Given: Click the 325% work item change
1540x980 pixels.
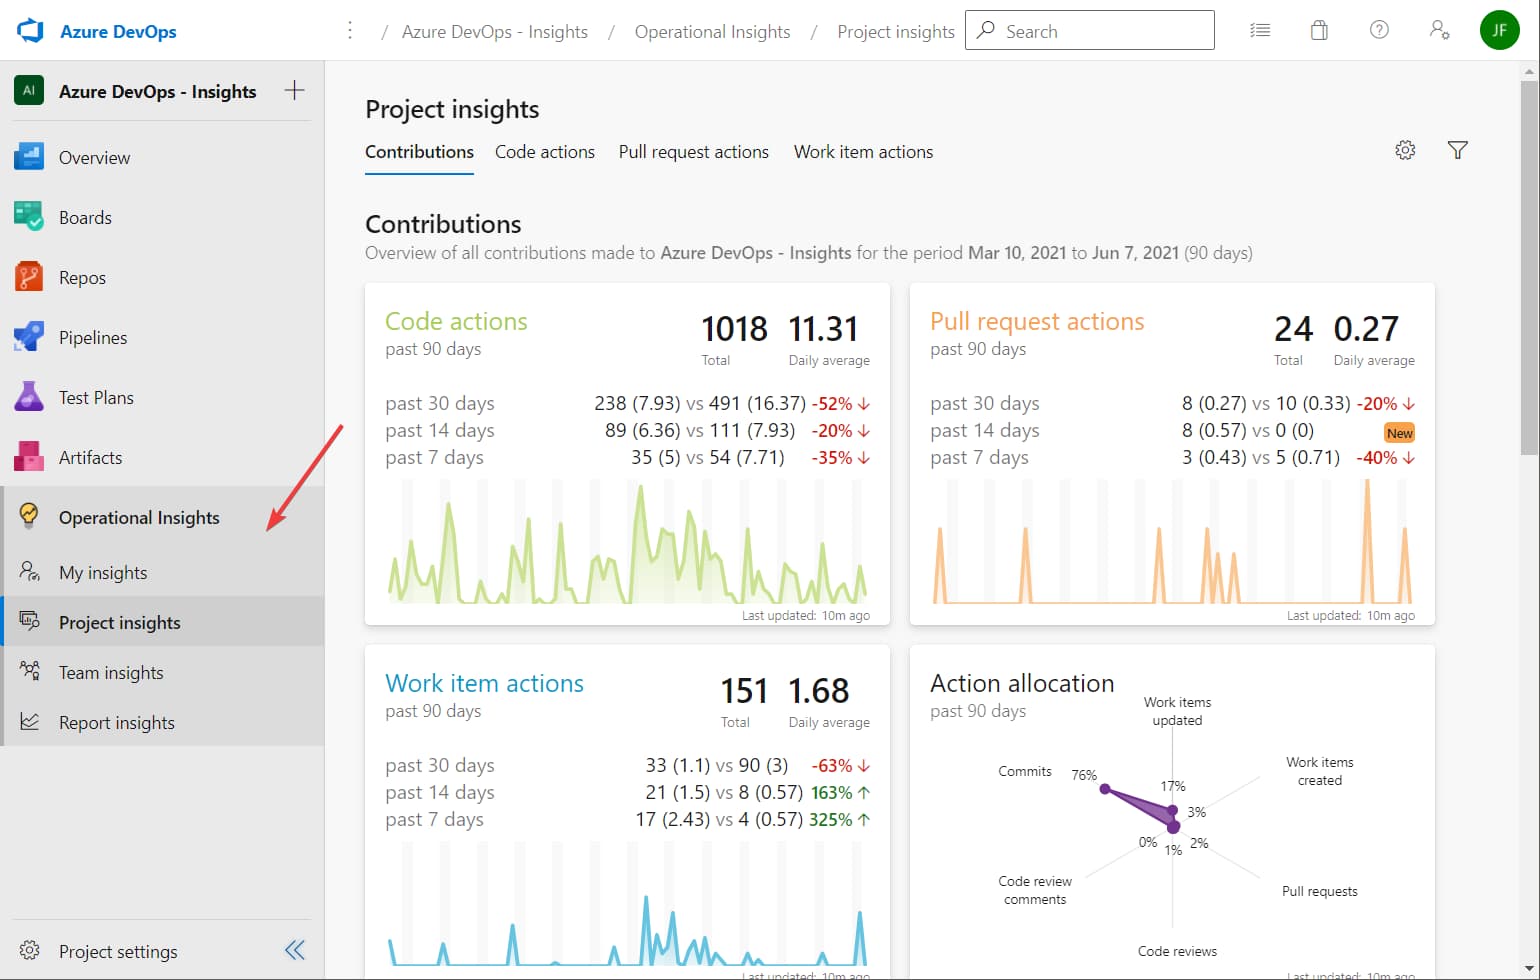Looking at the screenshot, I should (x=840, y=820).
